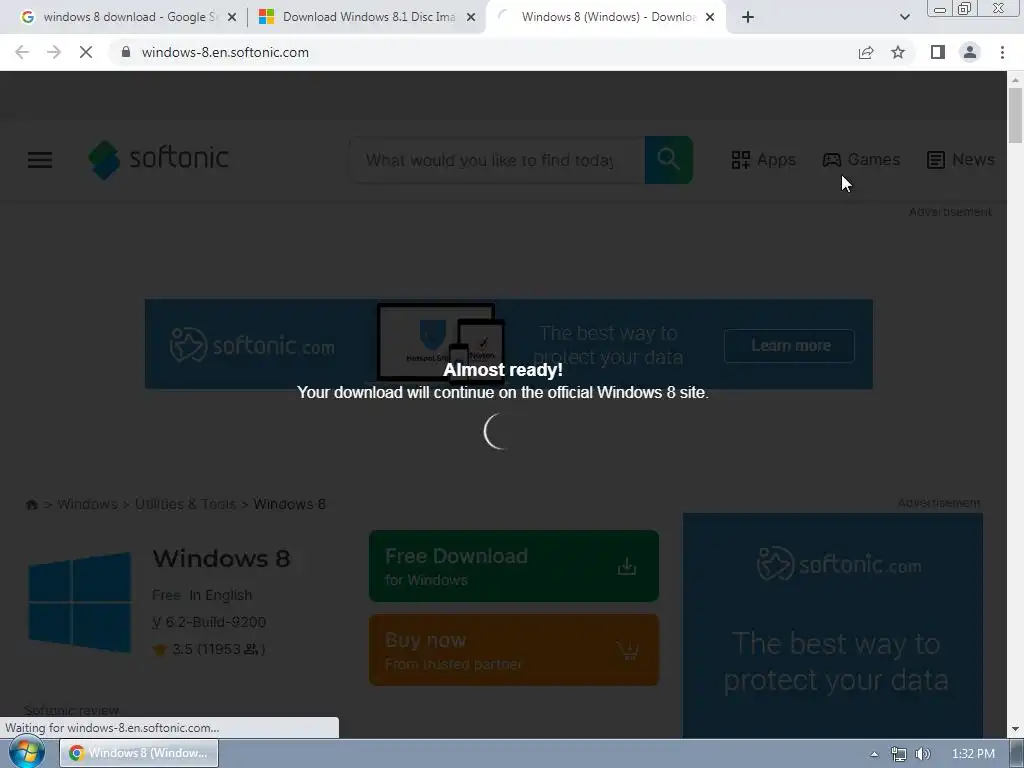Click the Free Download for Windows button
Screen dimensions: 1024x768
(514, 566)
